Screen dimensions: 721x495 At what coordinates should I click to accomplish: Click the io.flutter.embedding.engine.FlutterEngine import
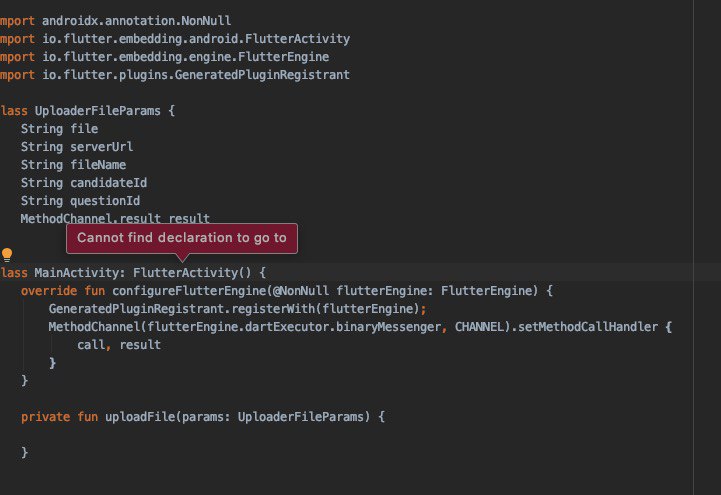point(186,57)
